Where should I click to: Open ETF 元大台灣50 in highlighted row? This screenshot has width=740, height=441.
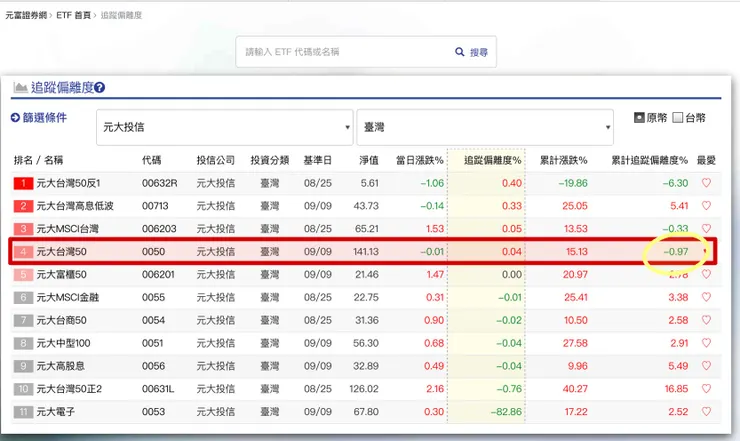coord(61,252)
